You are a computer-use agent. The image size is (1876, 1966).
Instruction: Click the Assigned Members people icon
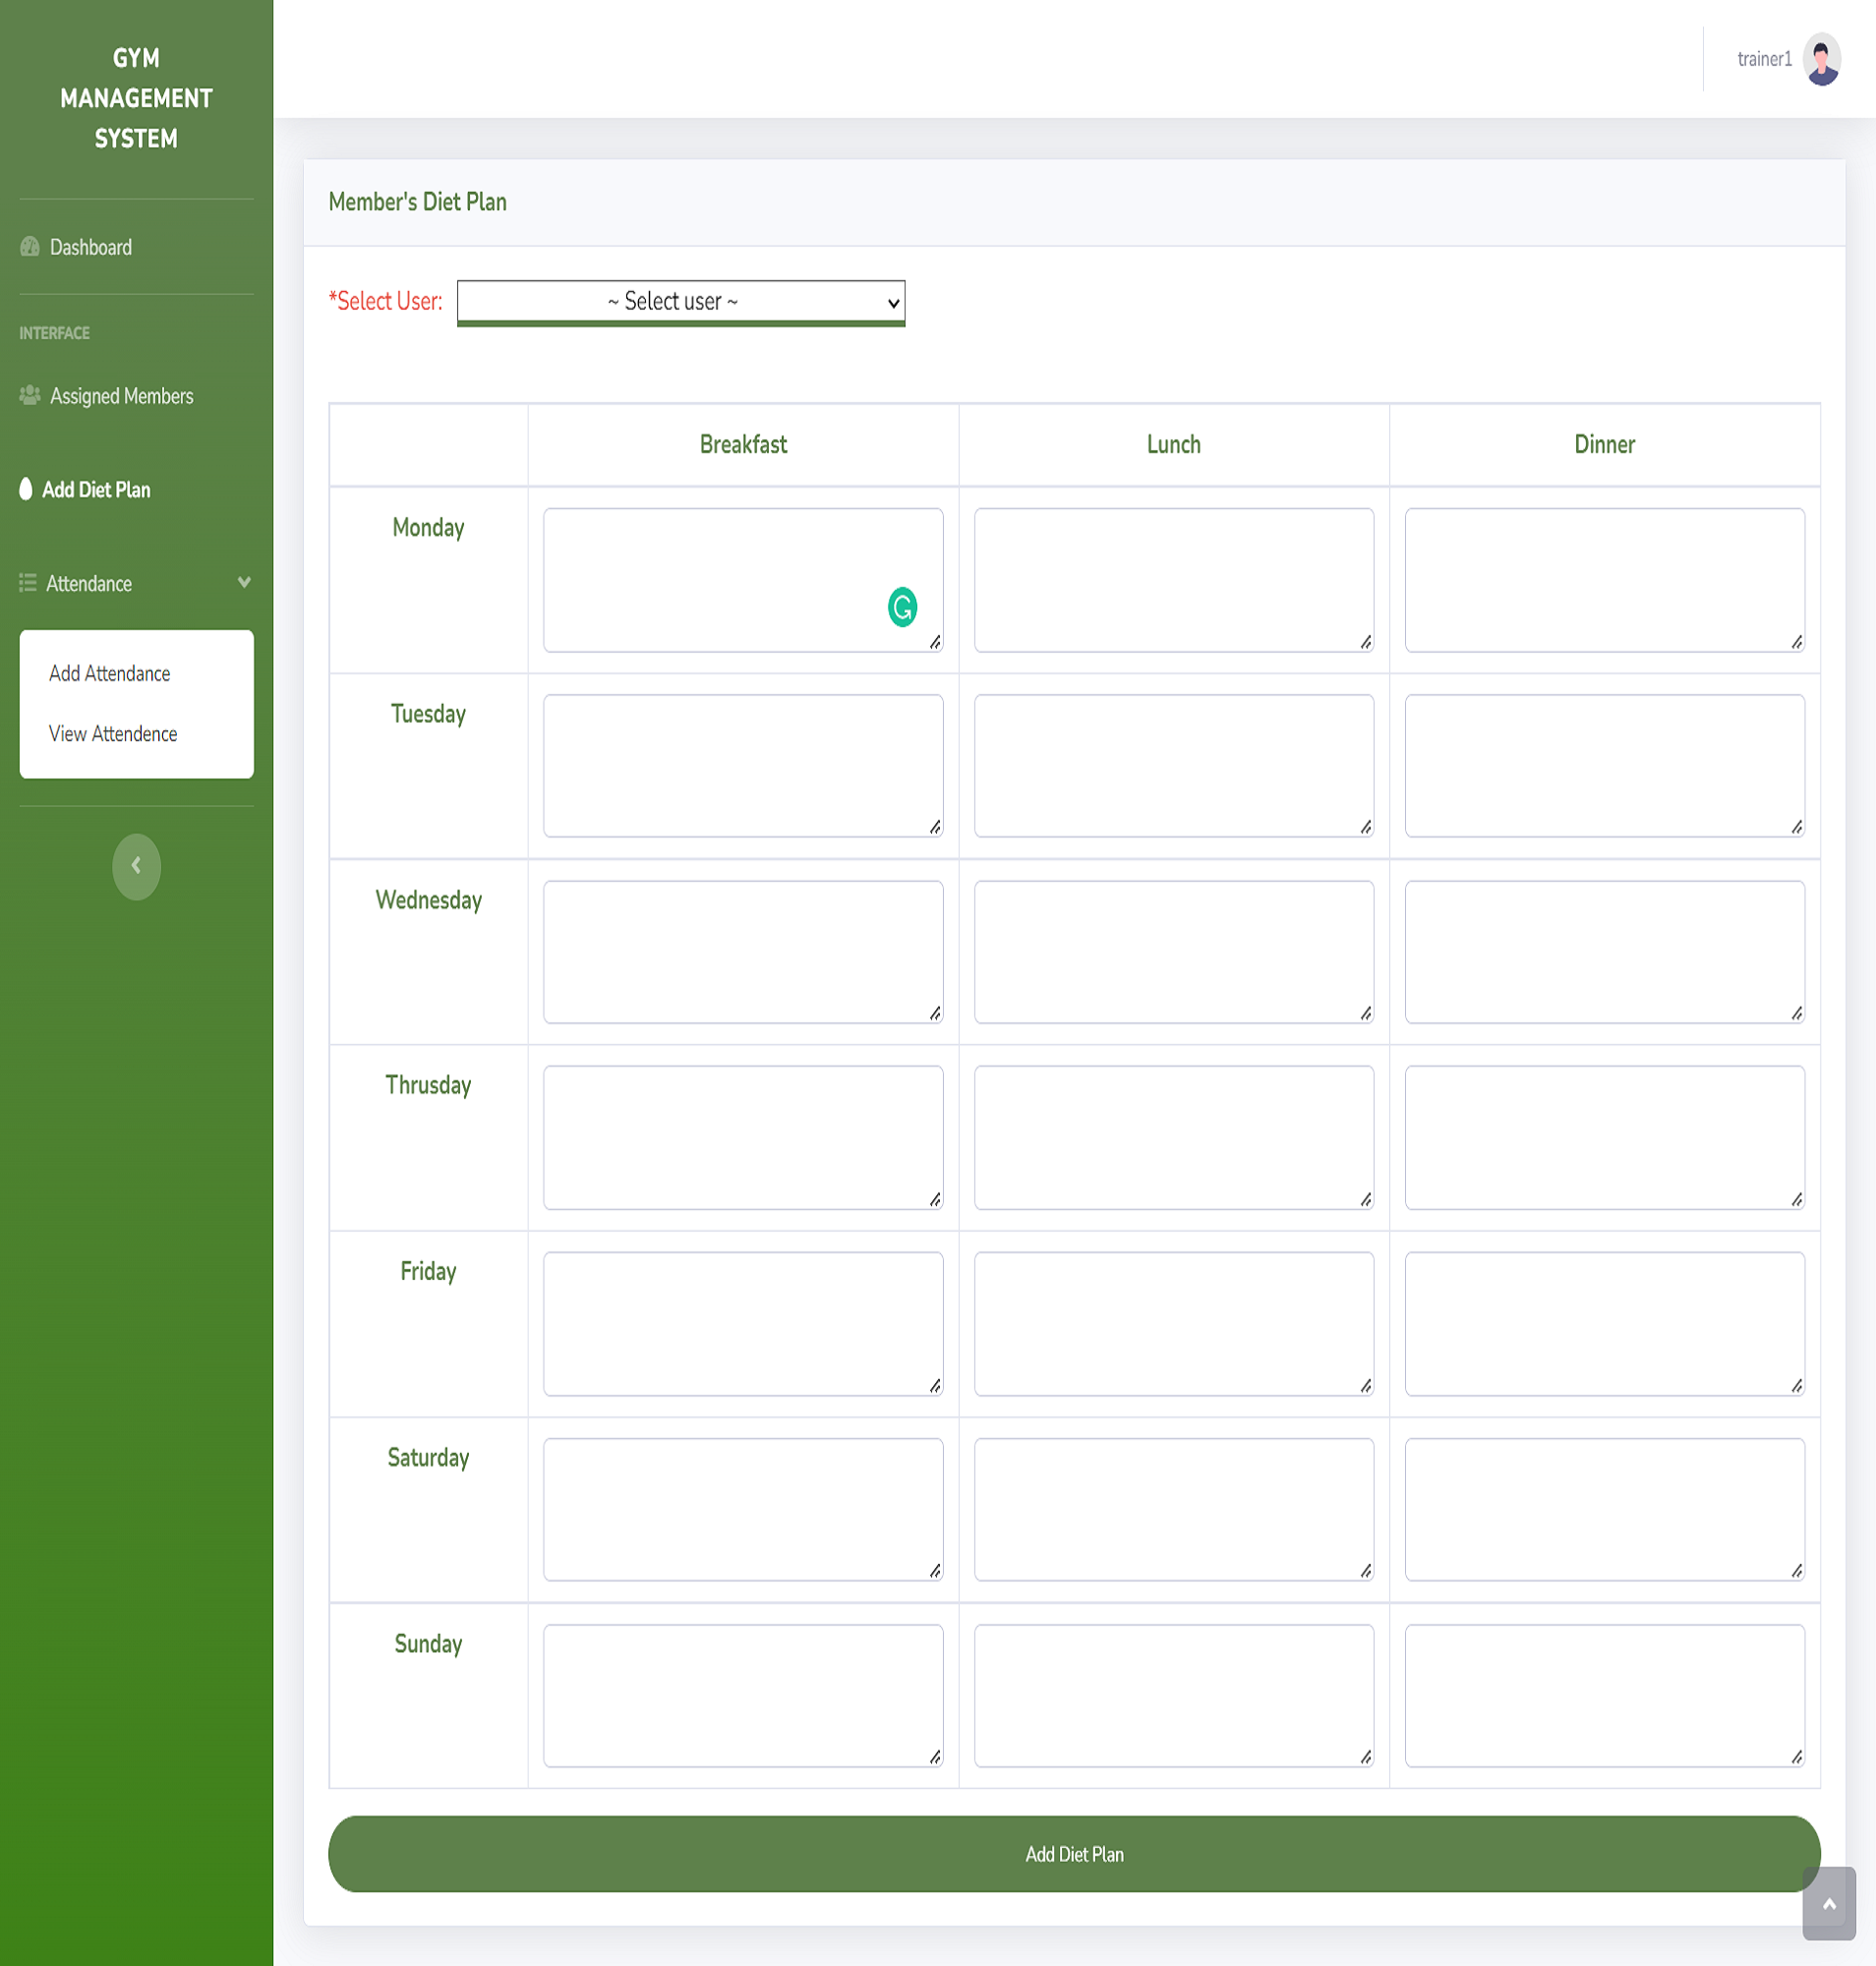click(30, 396)
